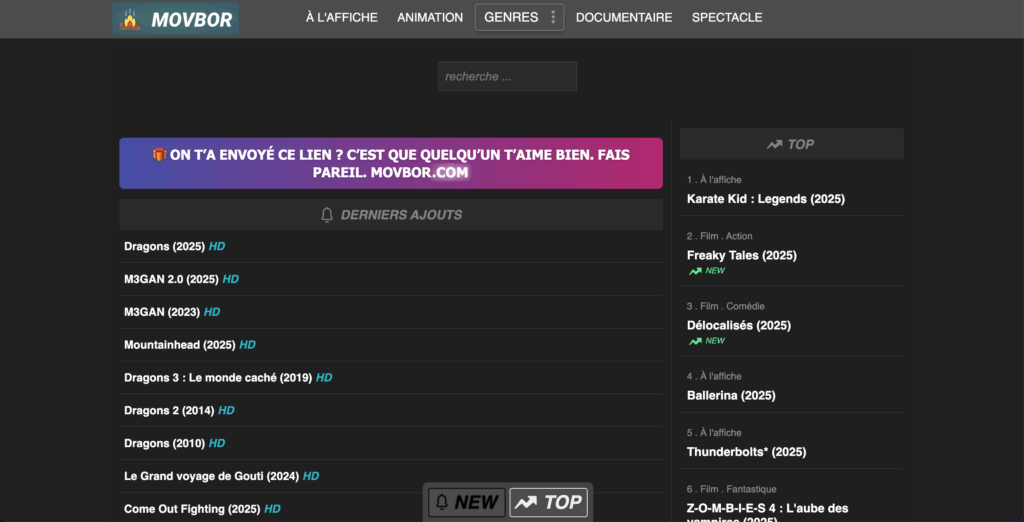Click the three-dot icon beside GENRES

click(553, 17)
